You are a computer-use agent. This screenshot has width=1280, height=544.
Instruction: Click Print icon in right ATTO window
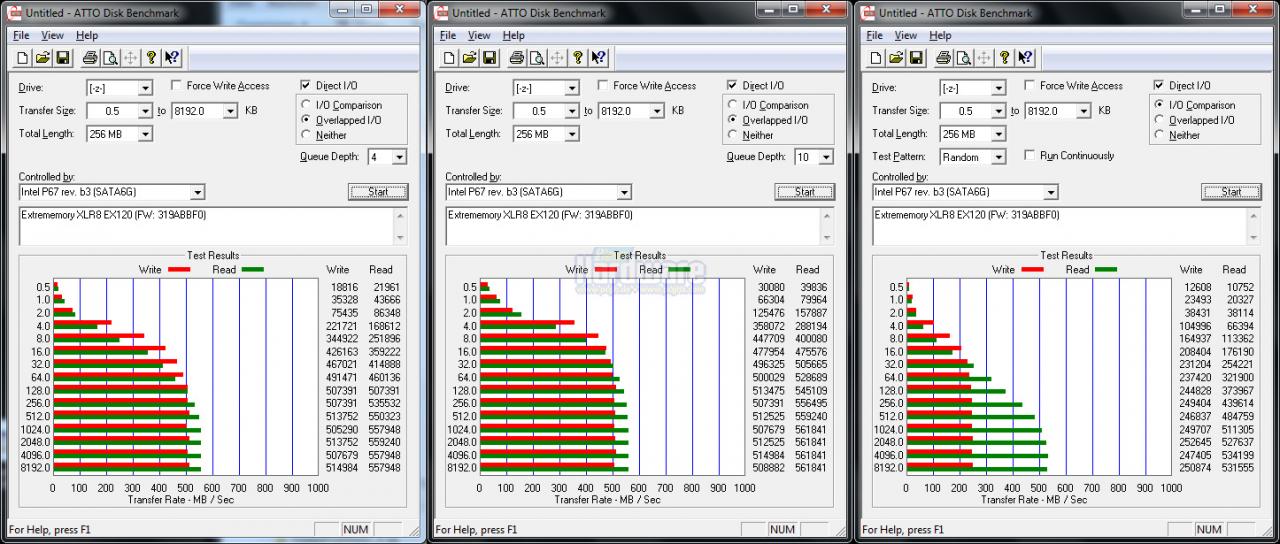click(x=944, y=58)
